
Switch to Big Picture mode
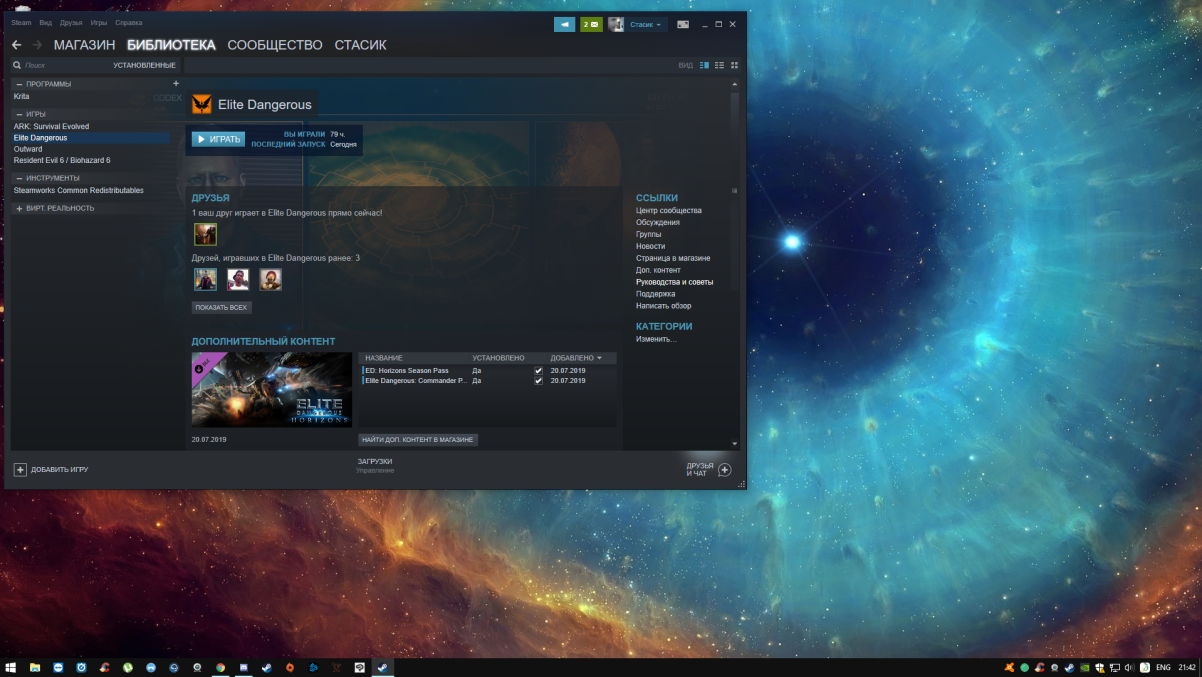(x=683, y=24)
